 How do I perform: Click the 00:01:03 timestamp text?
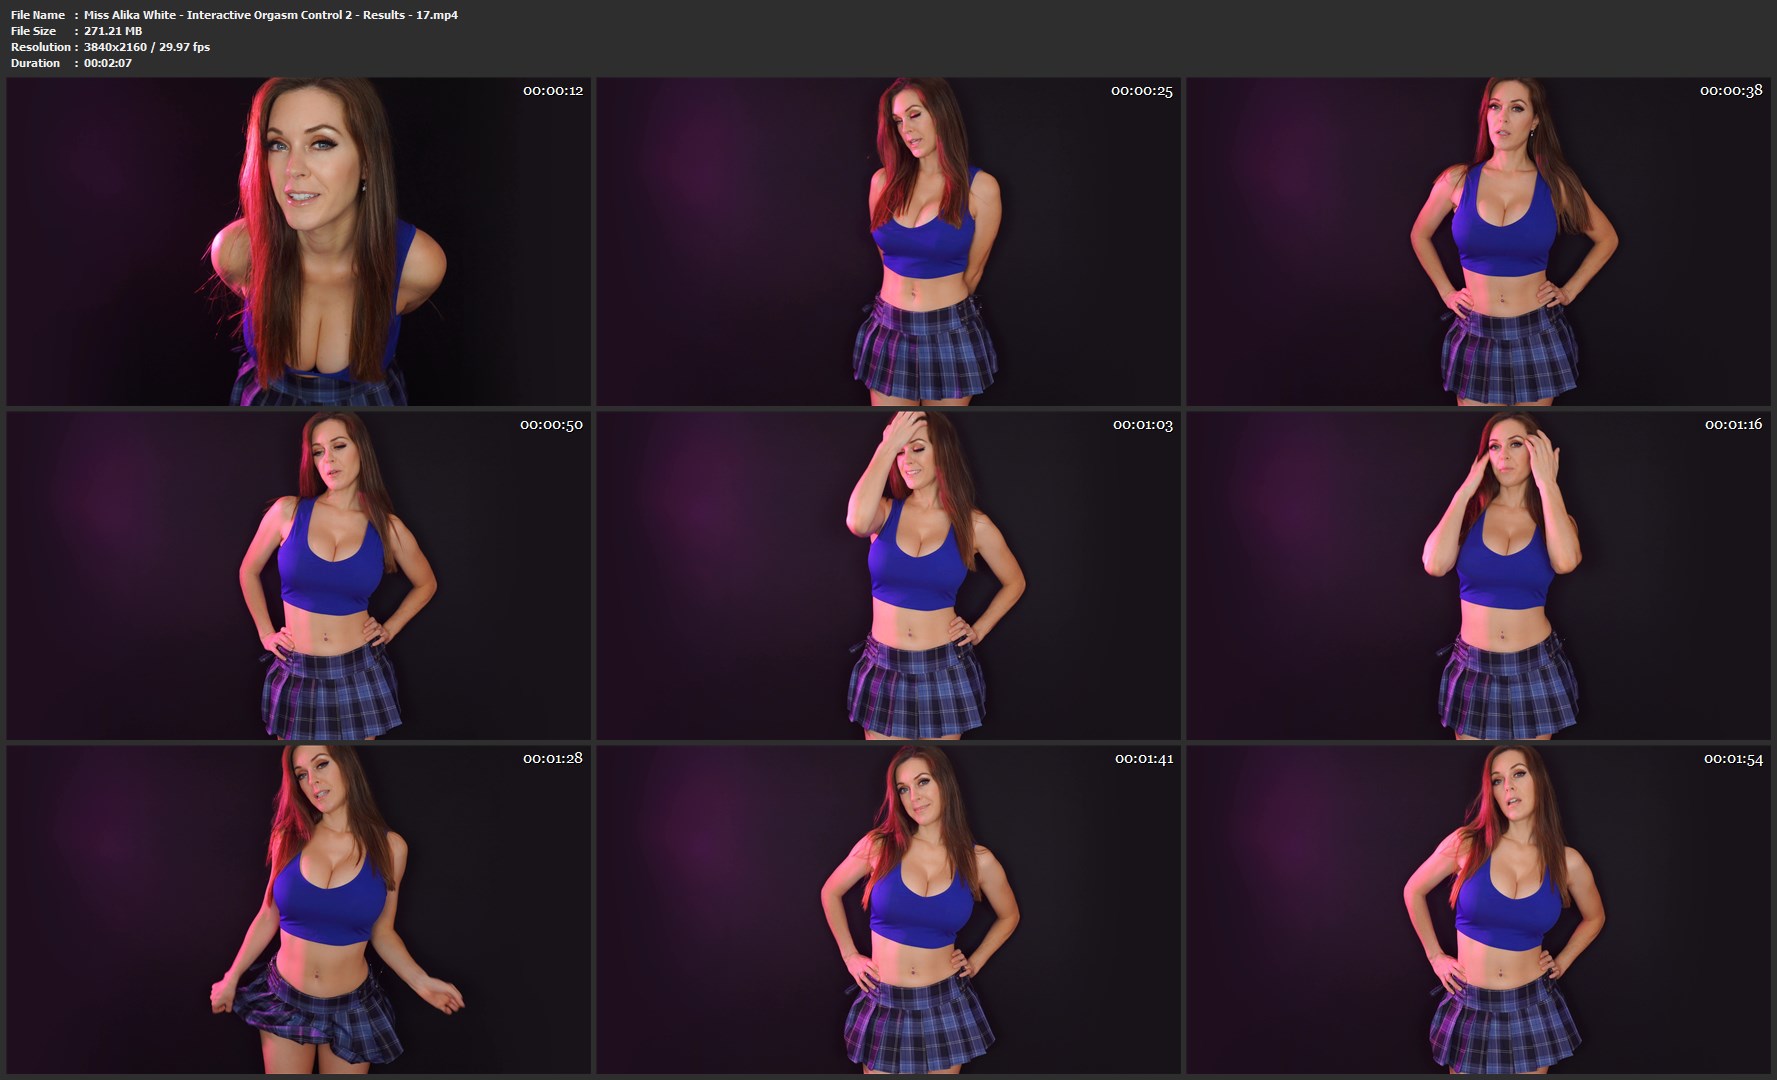[x=1142, y=425]
